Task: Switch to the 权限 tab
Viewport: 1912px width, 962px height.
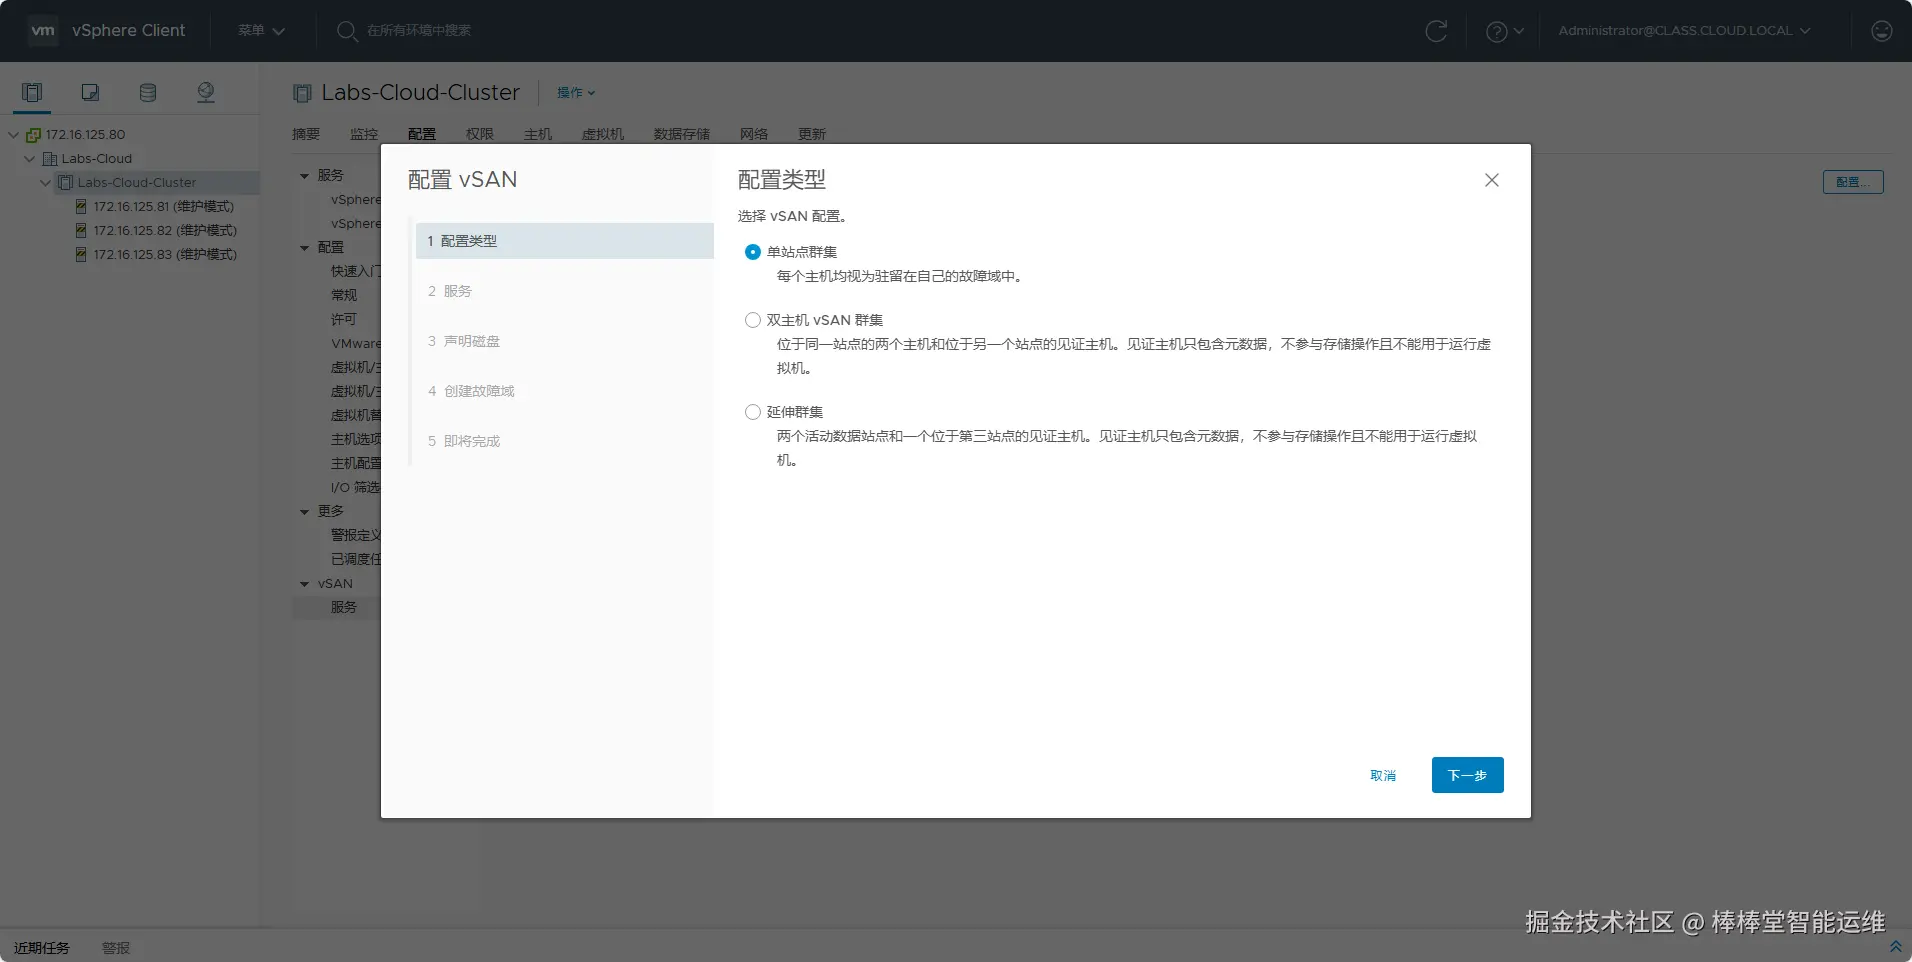Action: click(x=480, y=134)
